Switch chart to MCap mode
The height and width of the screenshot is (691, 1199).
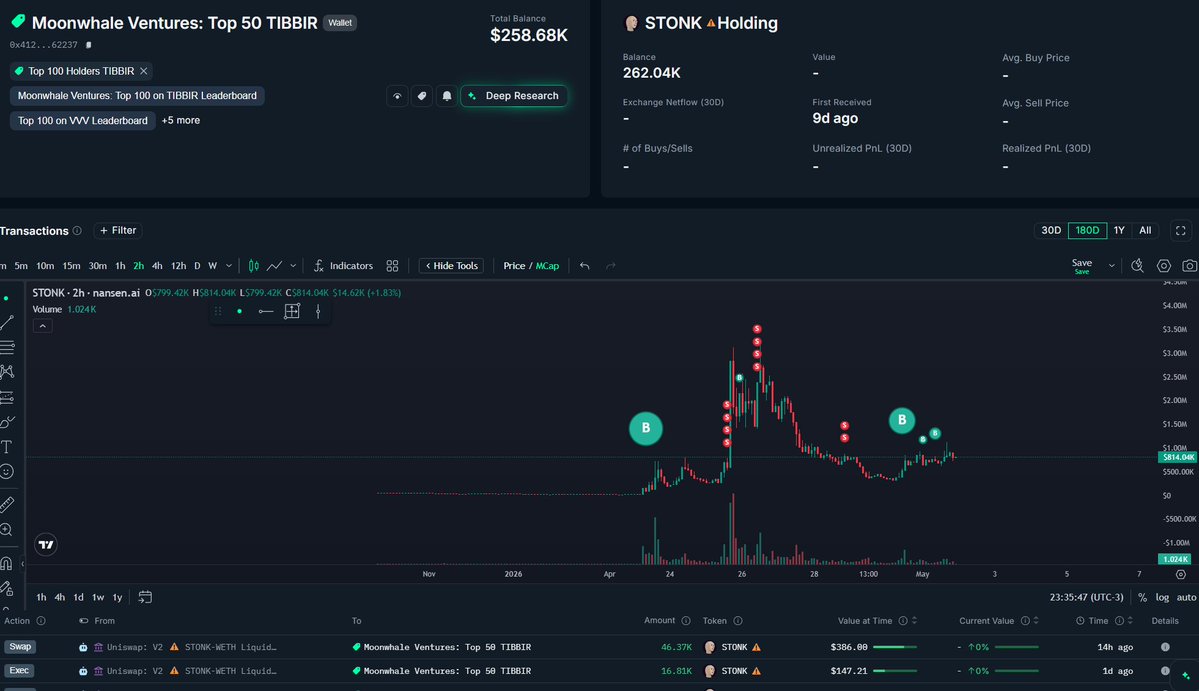[x=548, y=266]
